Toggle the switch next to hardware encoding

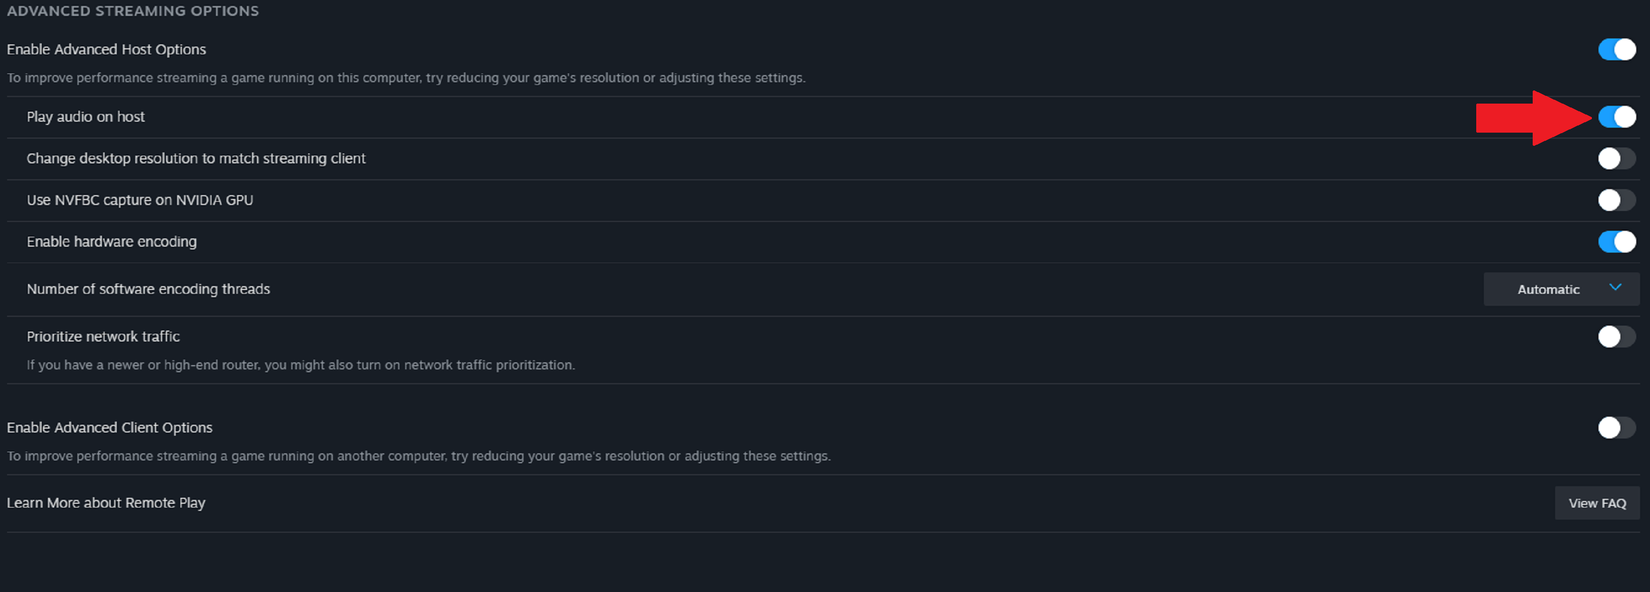pyautogui.click(x=1616, y=241)
